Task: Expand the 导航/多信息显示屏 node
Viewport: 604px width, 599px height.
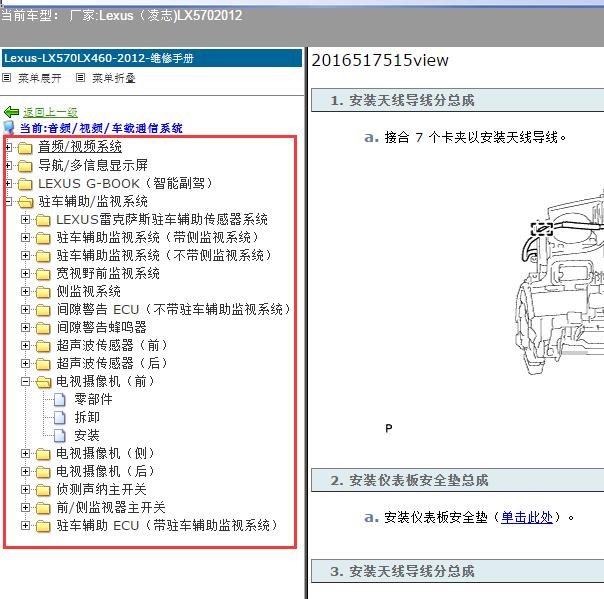Action: point(8,165)
